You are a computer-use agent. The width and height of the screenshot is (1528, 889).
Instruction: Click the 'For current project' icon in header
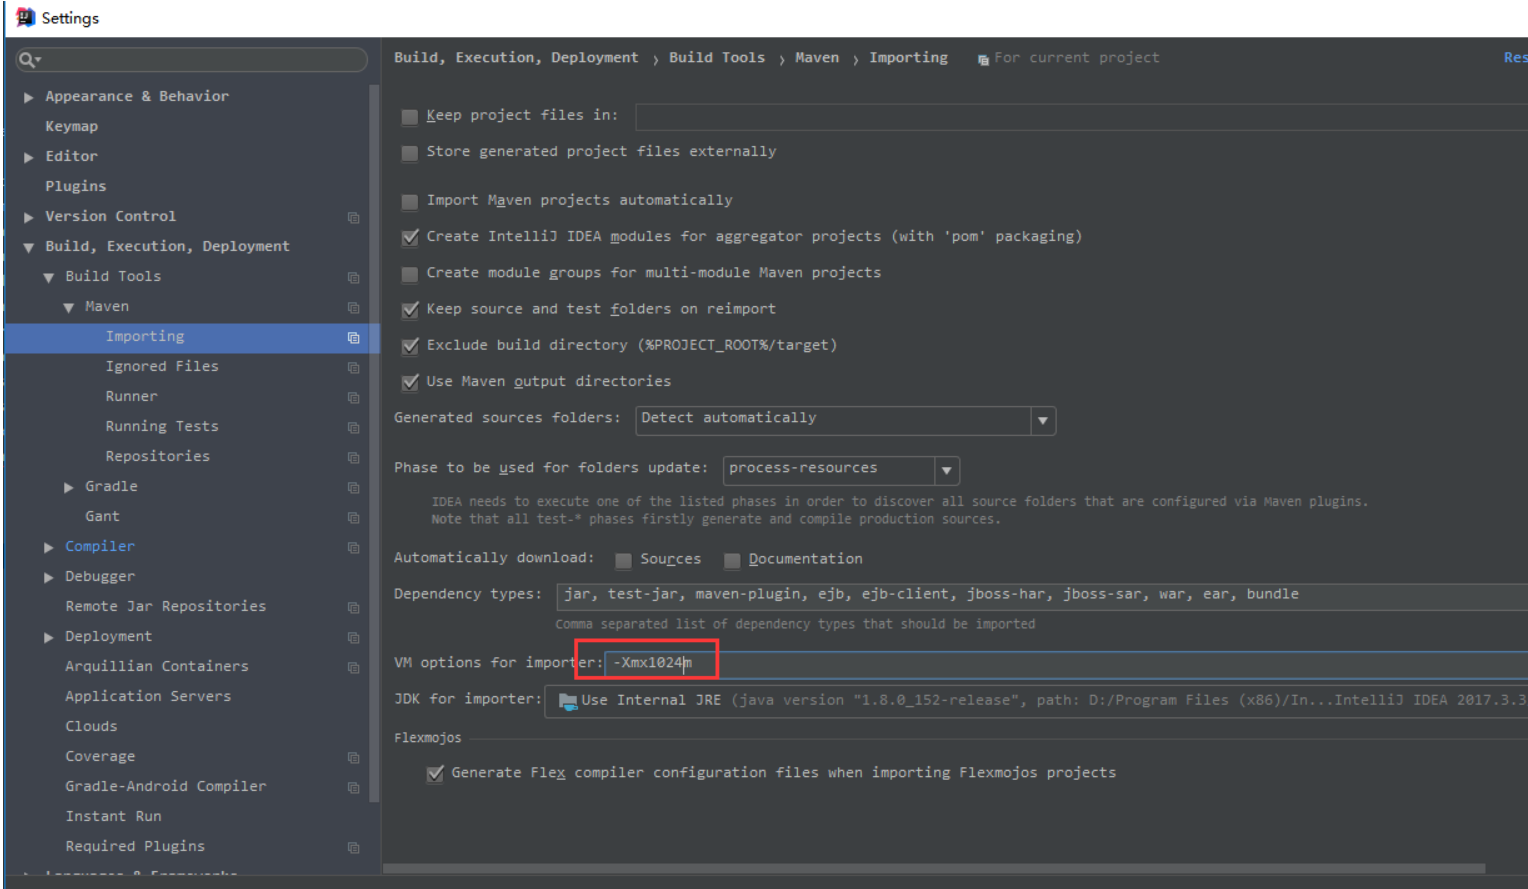coord(983,59)
